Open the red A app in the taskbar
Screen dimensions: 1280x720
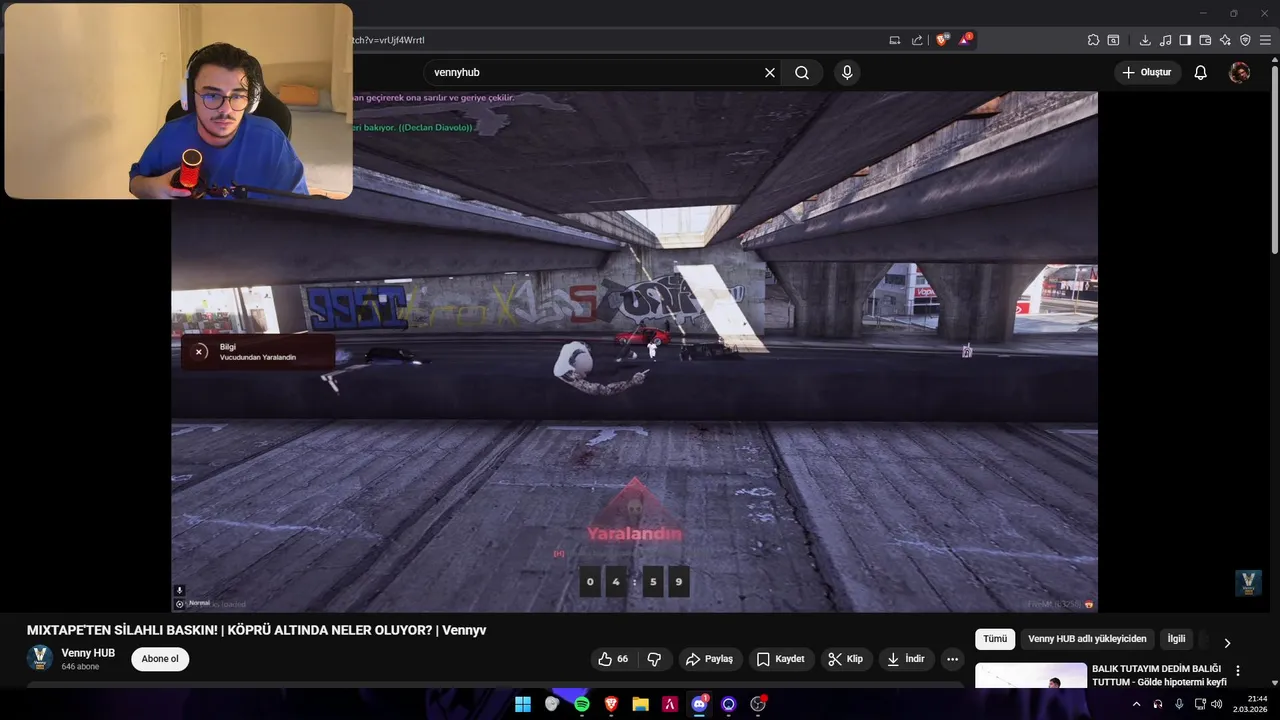(670, 704)
